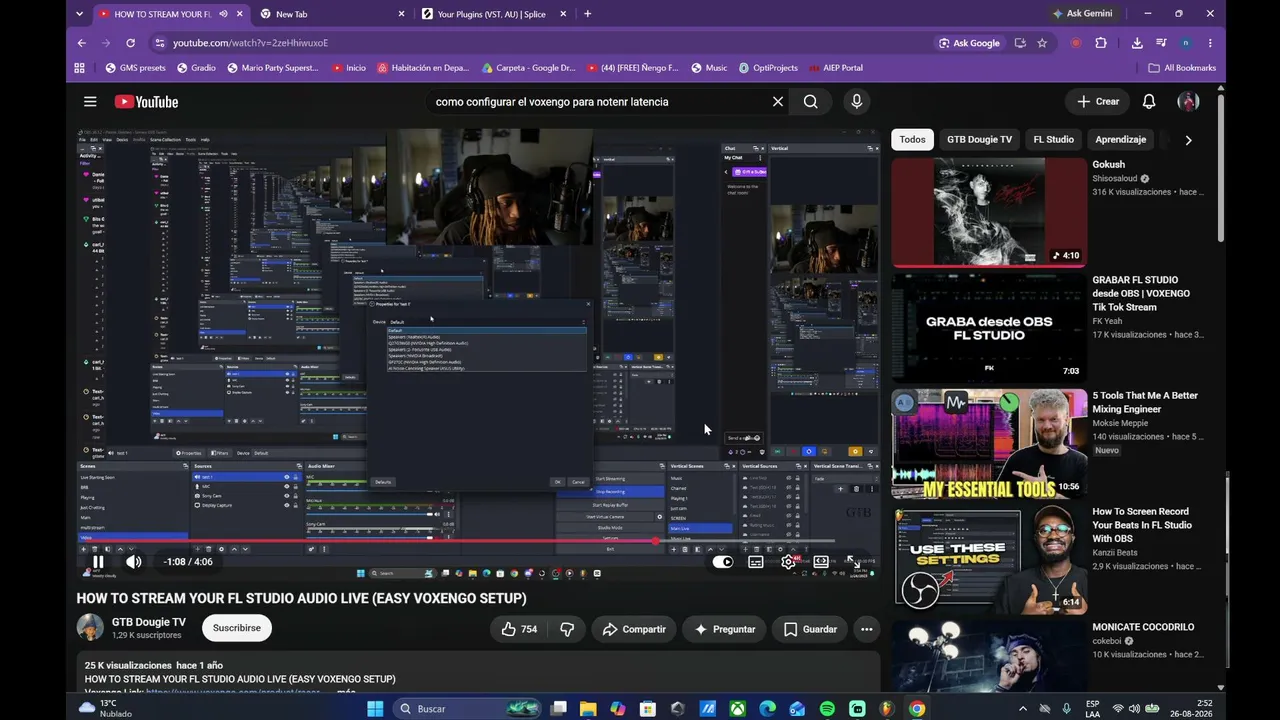Open the Preguntar AI assistant

(725, 629)
